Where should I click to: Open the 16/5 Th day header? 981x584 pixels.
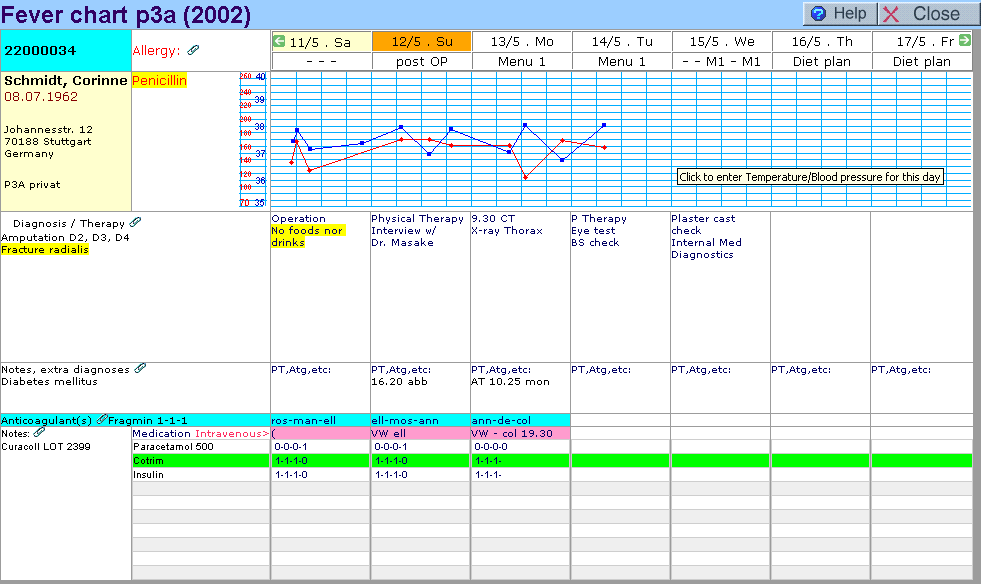[x=821, y=42]
